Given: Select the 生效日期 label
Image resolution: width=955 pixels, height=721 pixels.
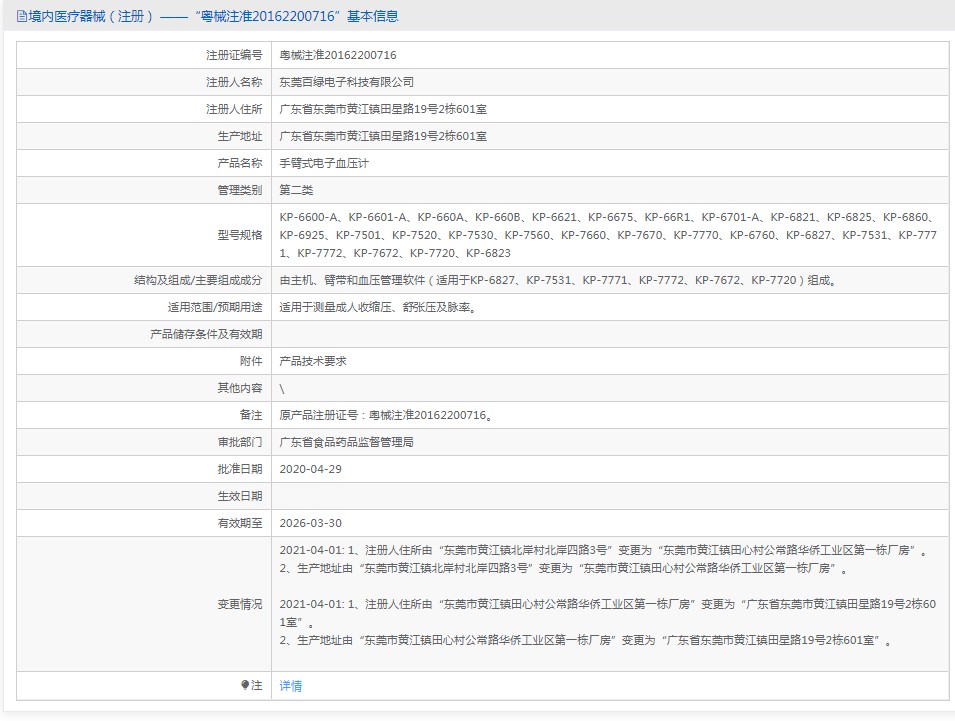Looking at the screenshot, I should 240,496.
